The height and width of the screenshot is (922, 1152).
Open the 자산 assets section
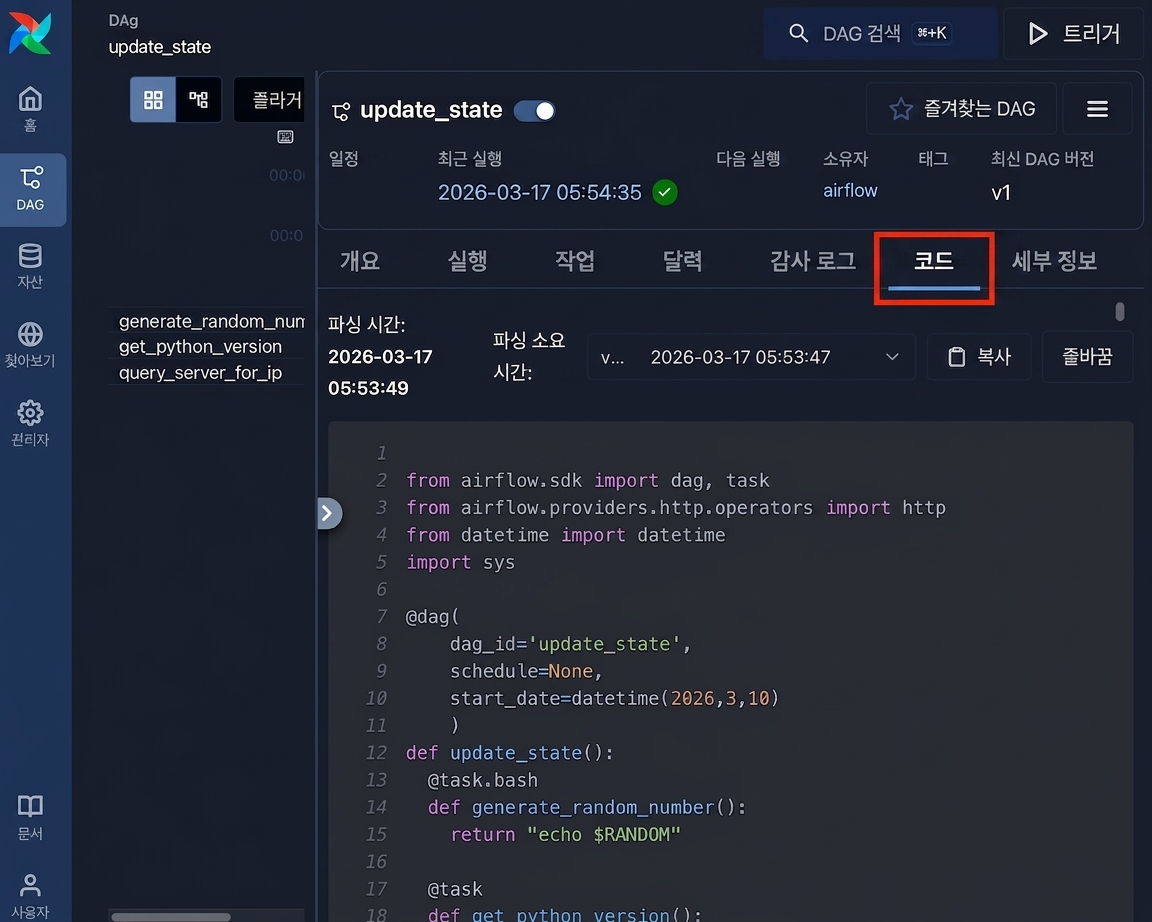(30, 267)
